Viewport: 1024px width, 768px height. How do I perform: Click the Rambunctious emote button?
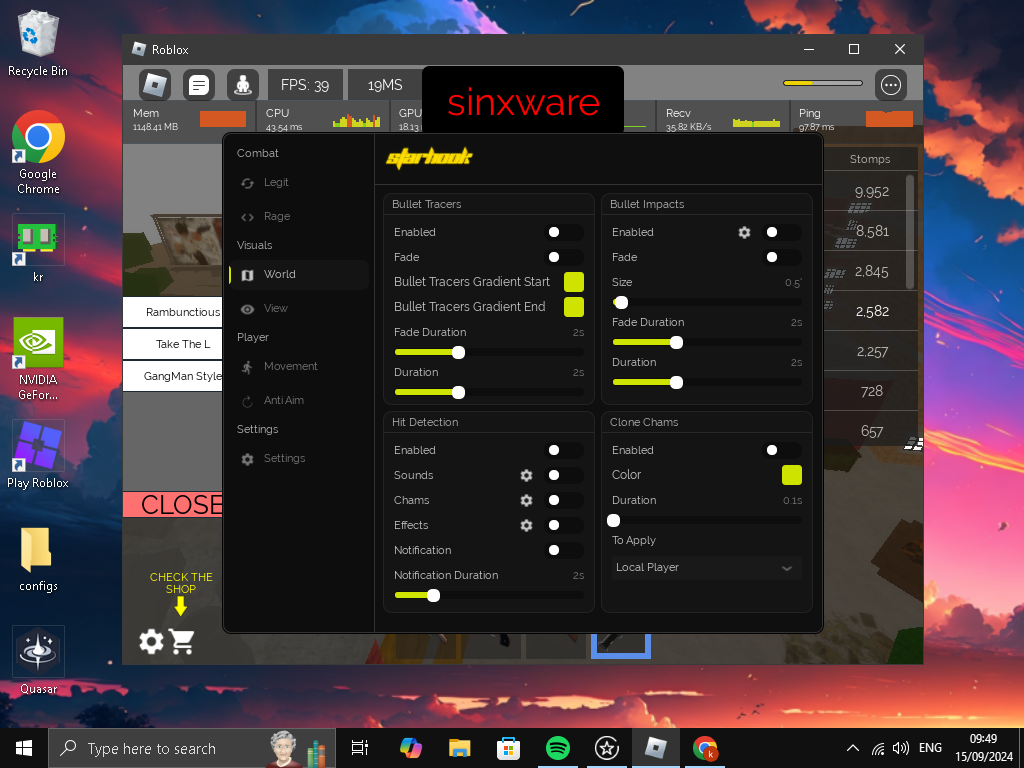click(x=173, y=312)
